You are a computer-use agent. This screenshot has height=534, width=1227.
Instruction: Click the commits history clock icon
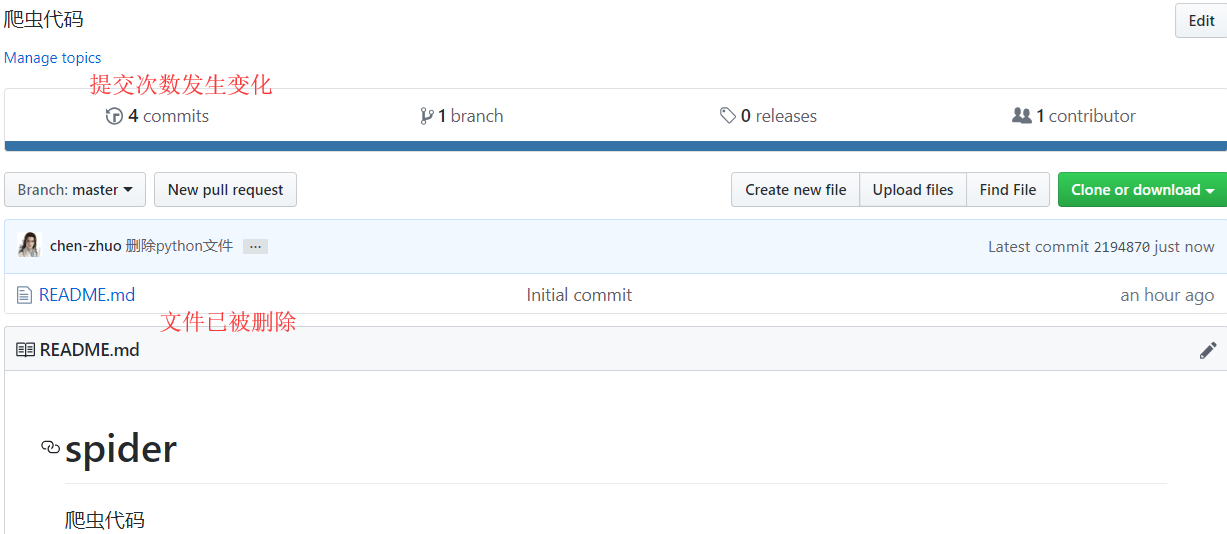pyautogui.click(x=114, y=116)
